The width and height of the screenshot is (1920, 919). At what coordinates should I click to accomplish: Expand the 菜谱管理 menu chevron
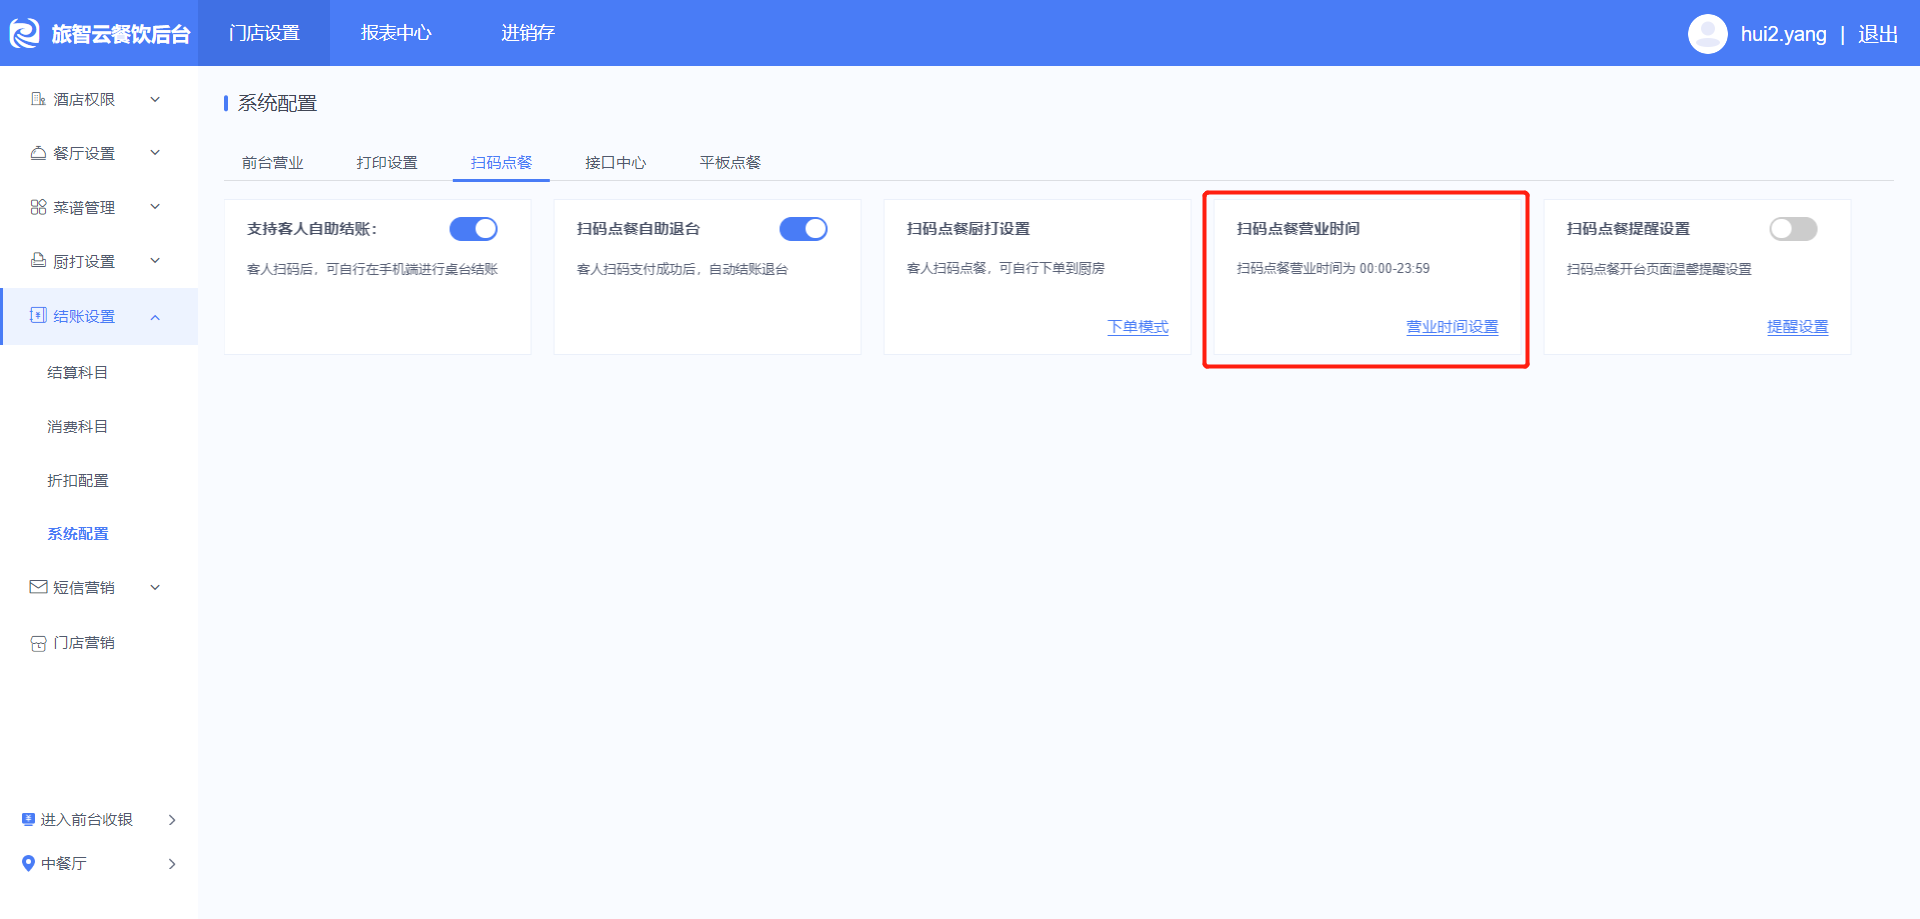(155, 207)
